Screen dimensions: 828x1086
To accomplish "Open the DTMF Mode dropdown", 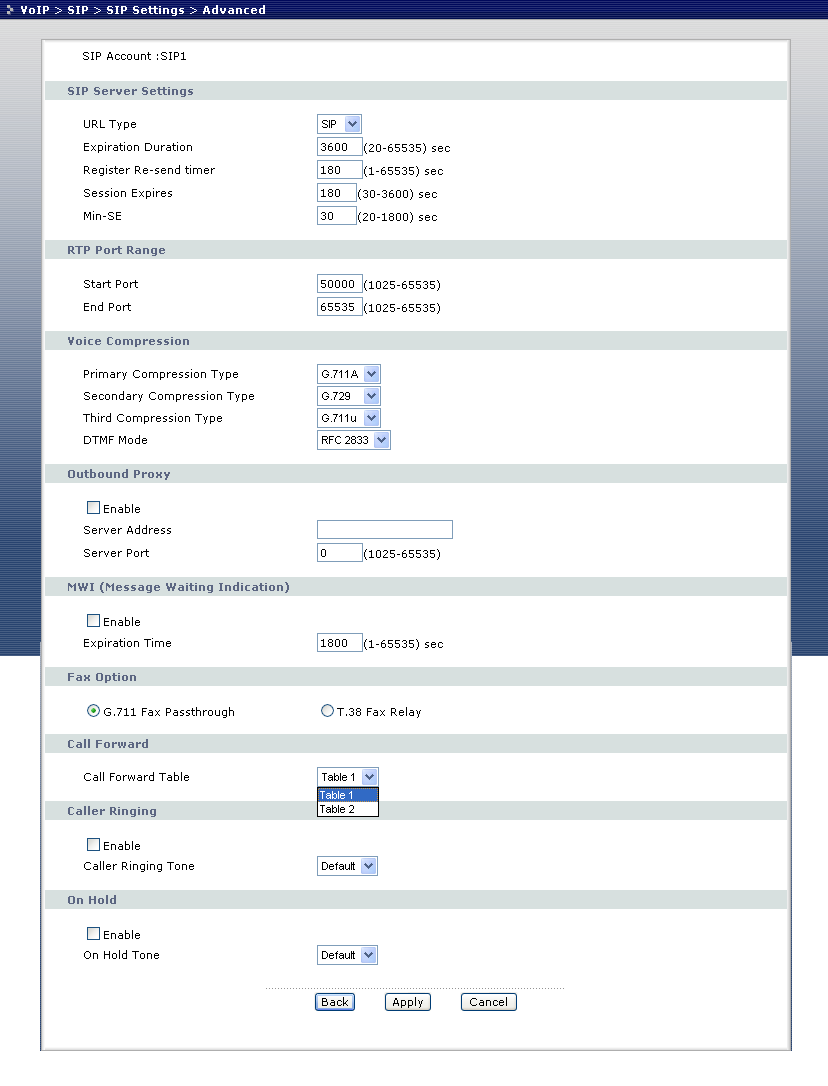I will click(x=353, y=440).
